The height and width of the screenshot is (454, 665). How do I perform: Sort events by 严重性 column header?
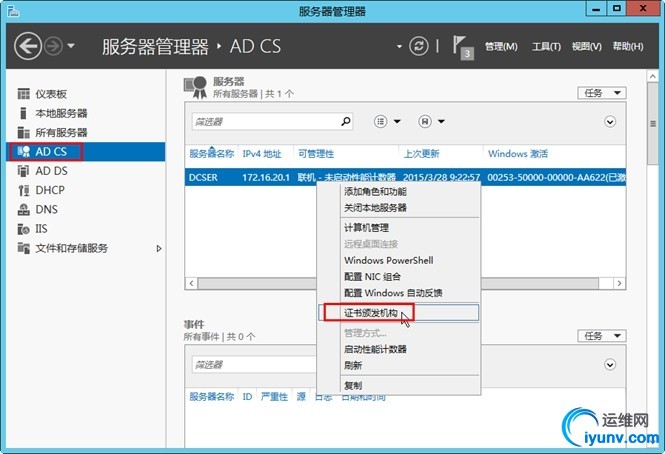(274, 397)
